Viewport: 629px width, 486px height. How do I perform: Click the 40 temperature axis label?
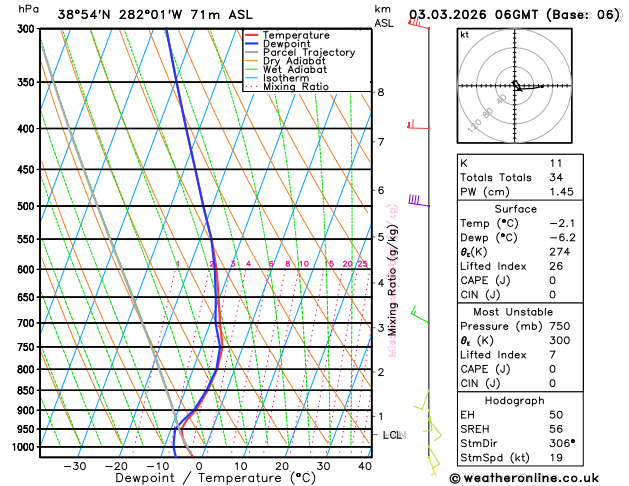tap(365, 466)
